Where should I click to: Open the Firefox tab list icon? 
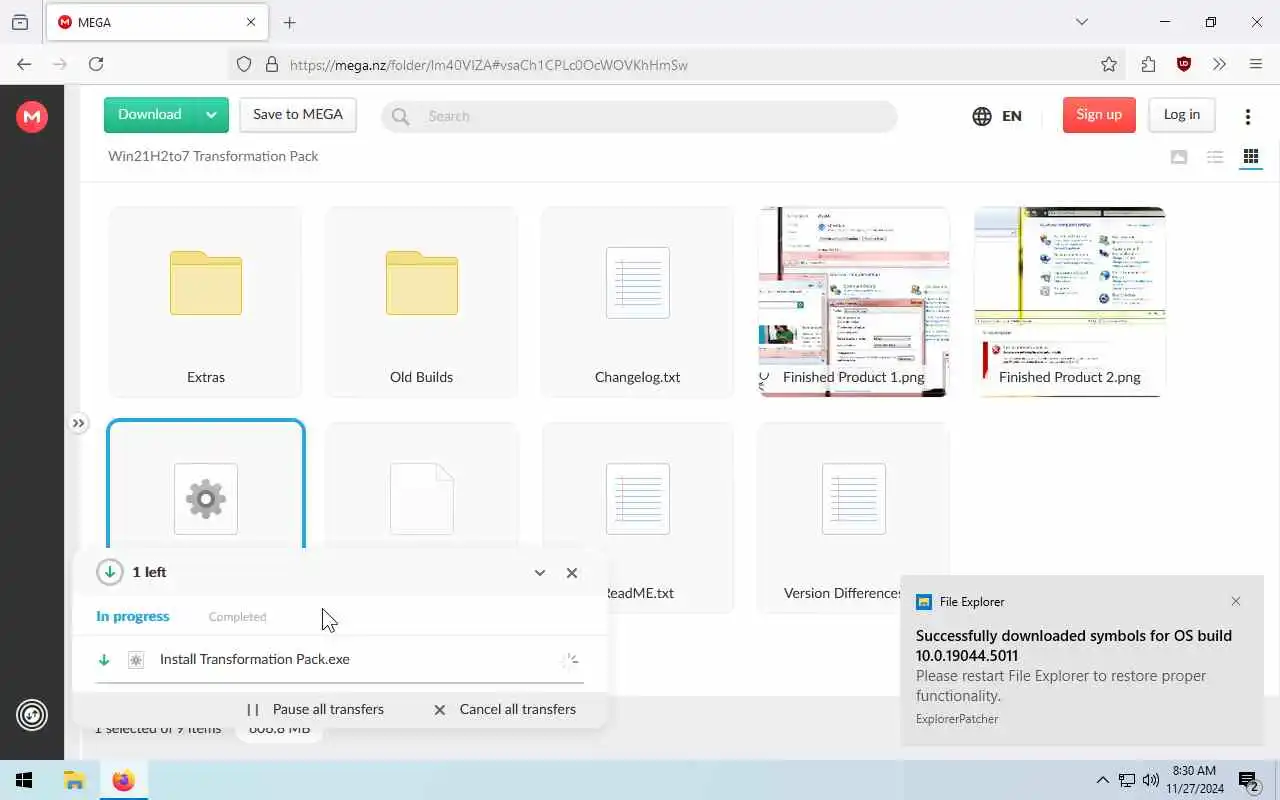click(x=20, y=22)
